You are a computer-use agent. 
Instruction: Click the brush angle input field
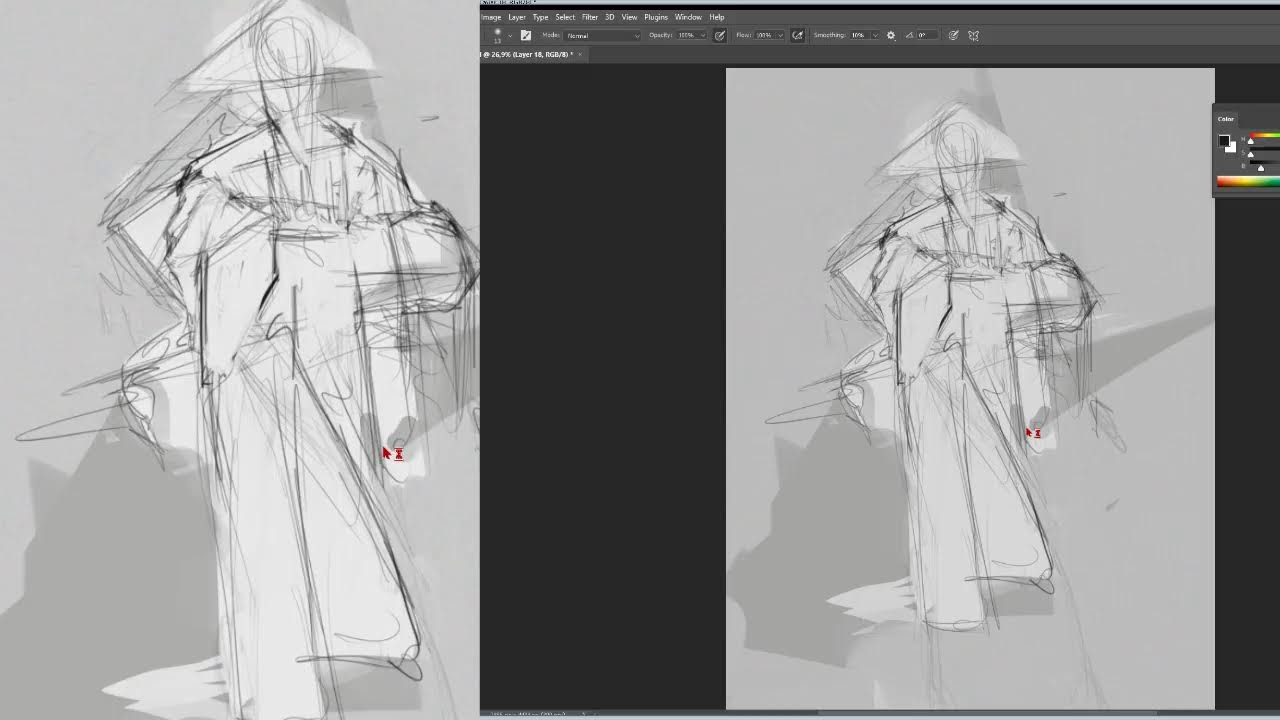(x=926, y=35)
